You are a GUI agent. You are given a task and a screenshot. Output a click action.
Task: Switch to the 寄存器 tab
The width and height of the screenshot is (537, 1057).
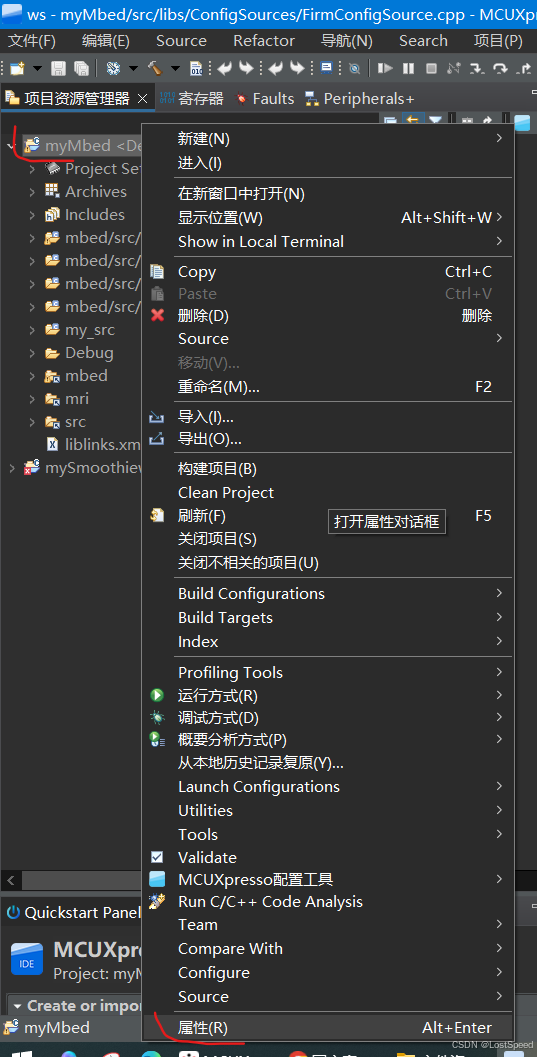point(191,98)
